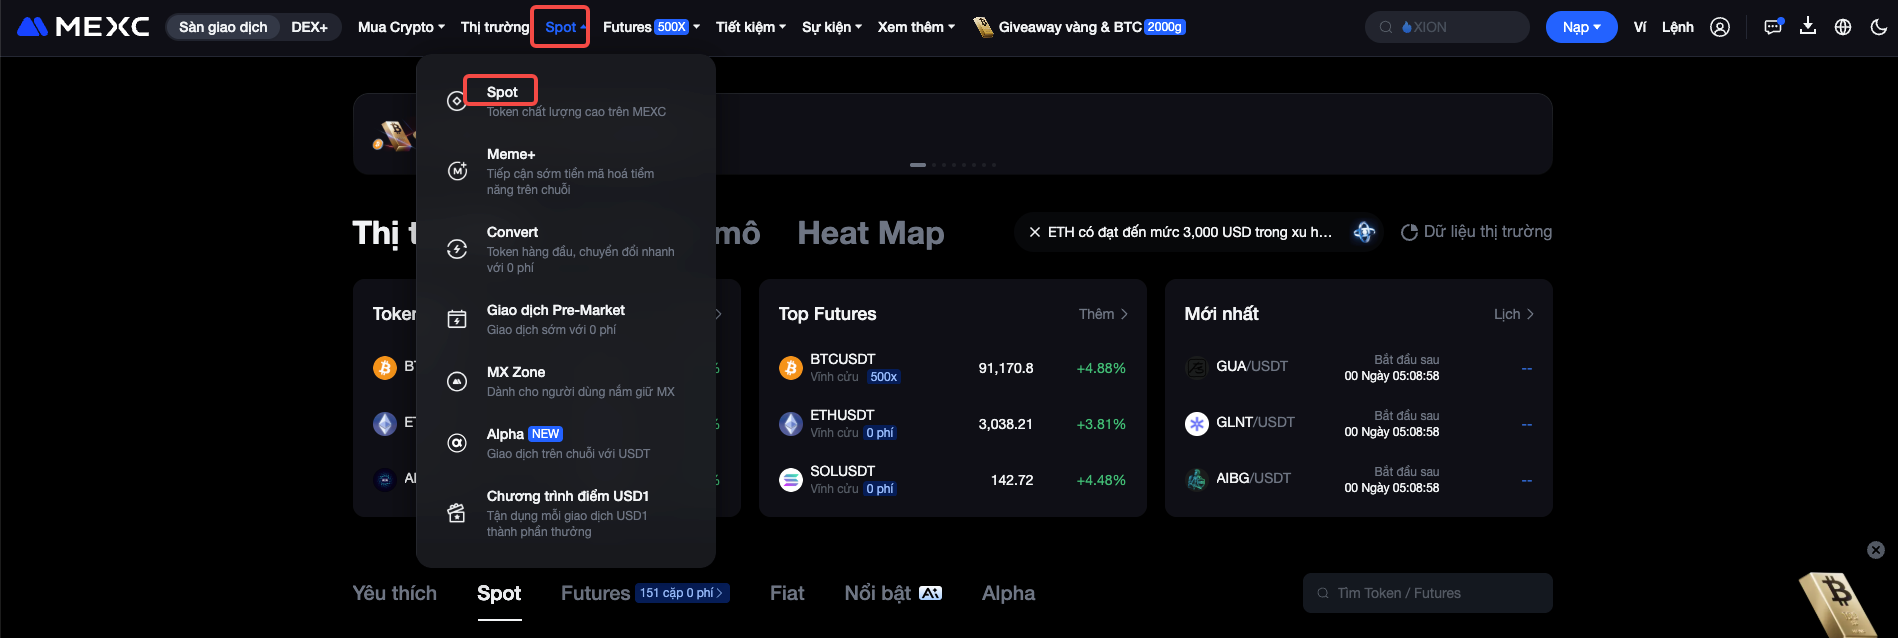Switch to the Fiat tab

[787, 593]
